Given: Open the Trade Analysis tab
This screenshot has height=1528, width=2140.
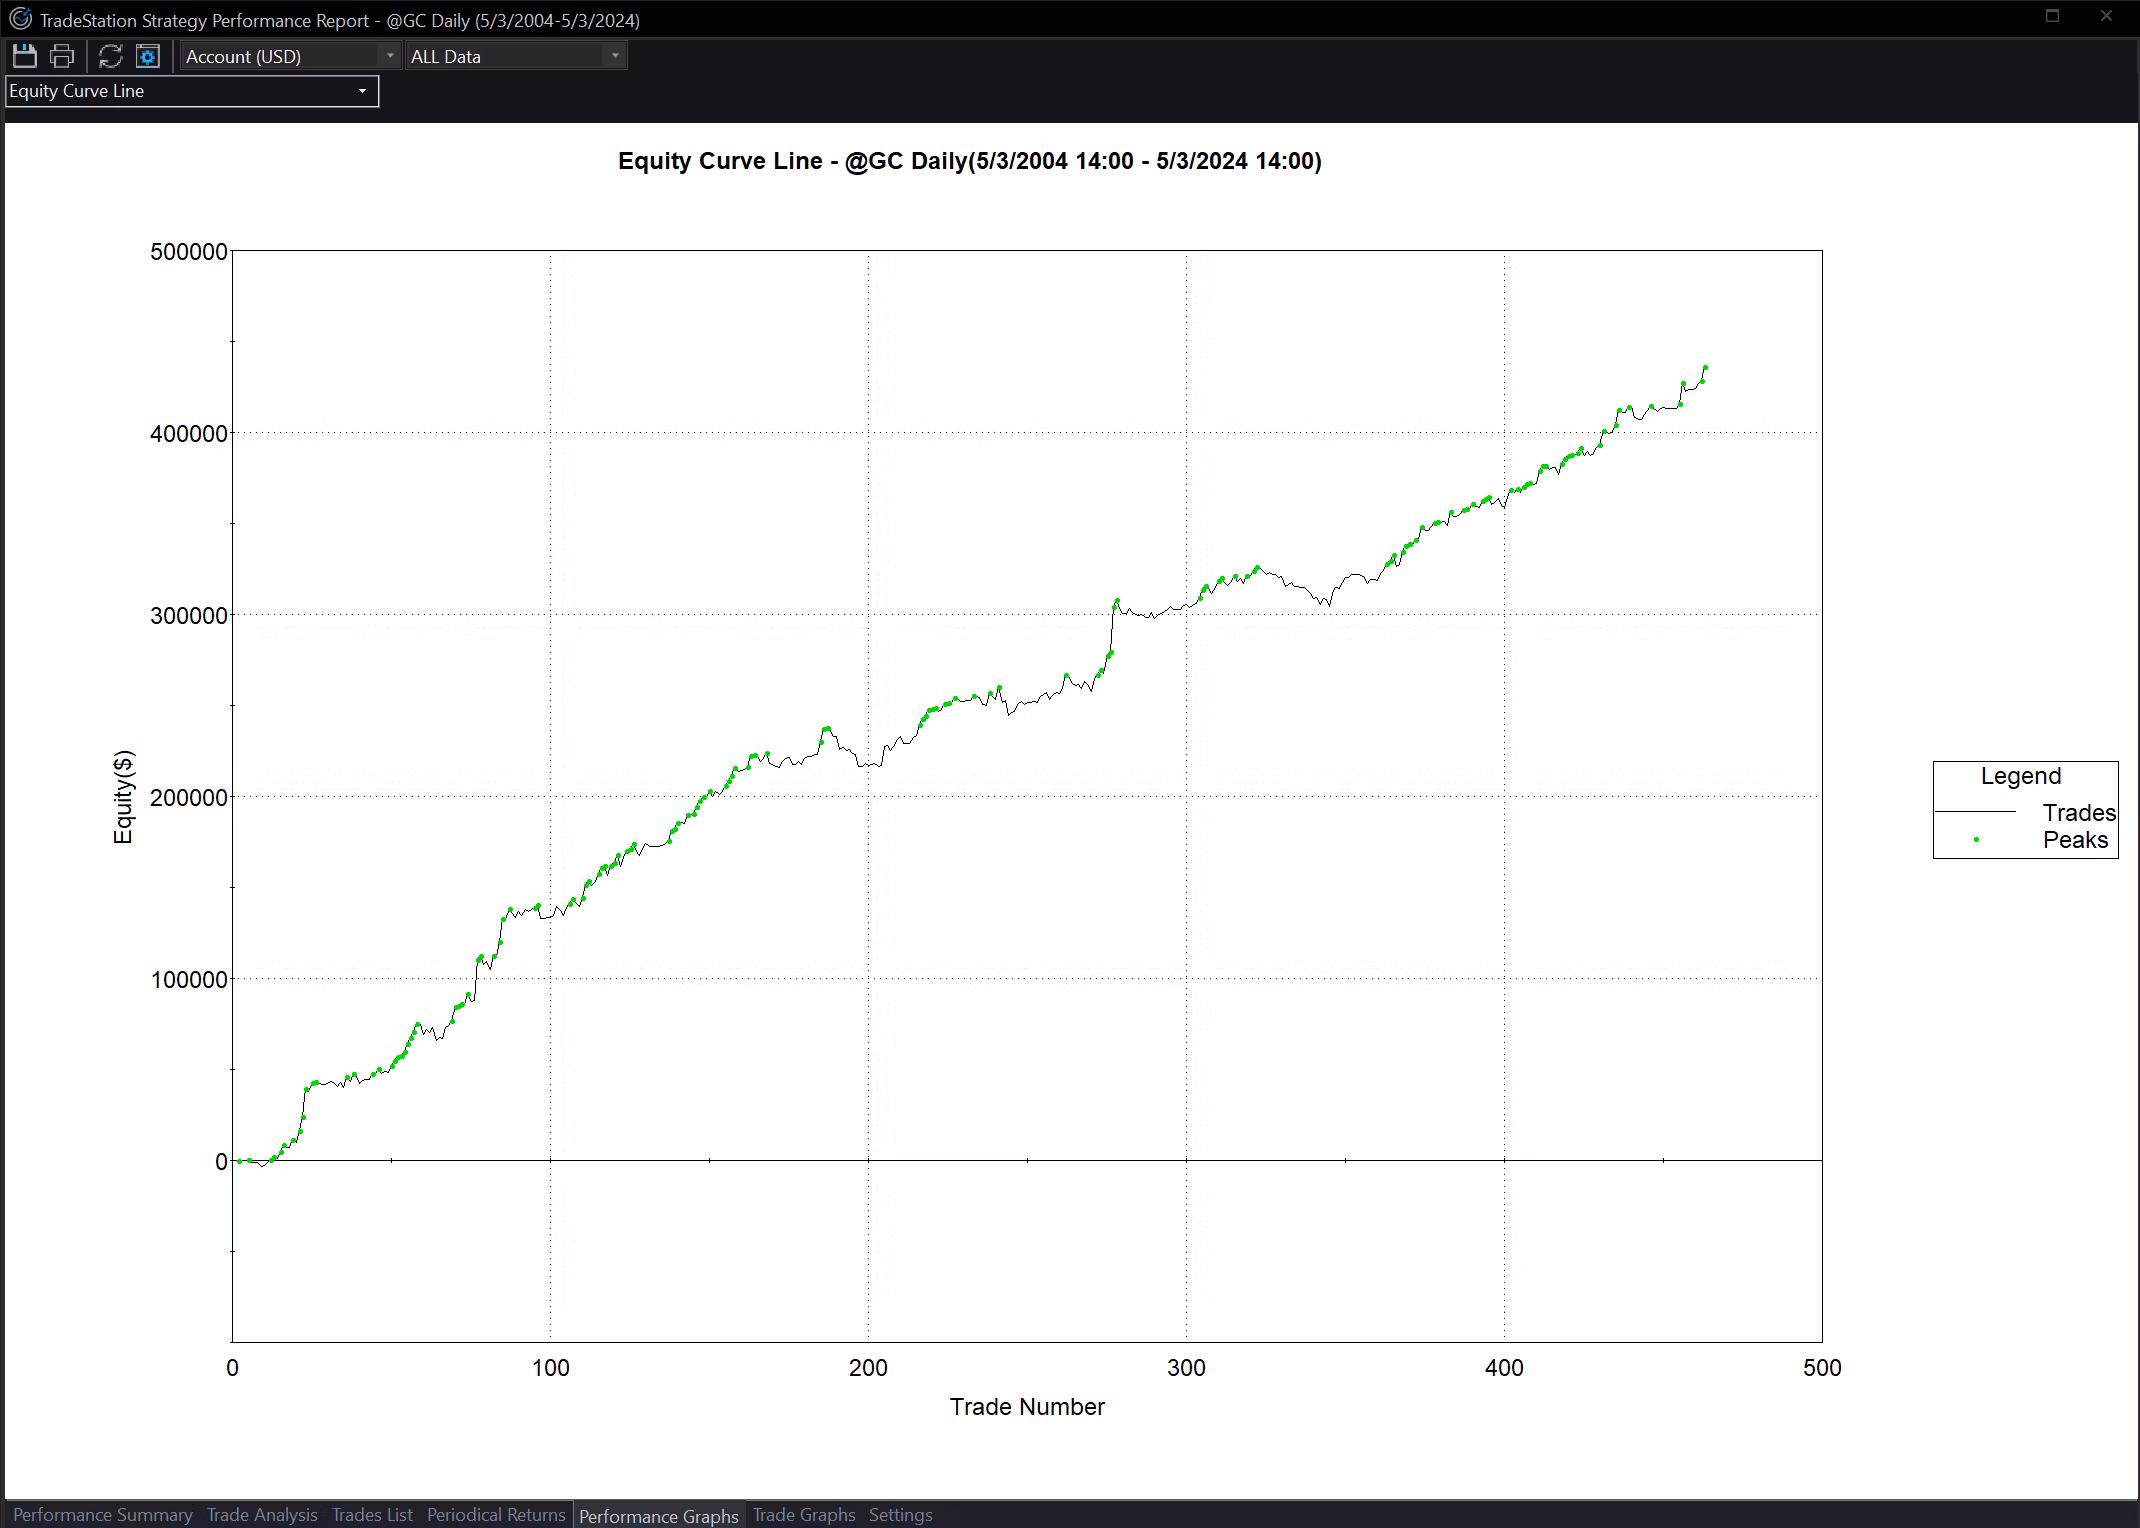Looking at the screenshot, I should tap(262, 1515).
